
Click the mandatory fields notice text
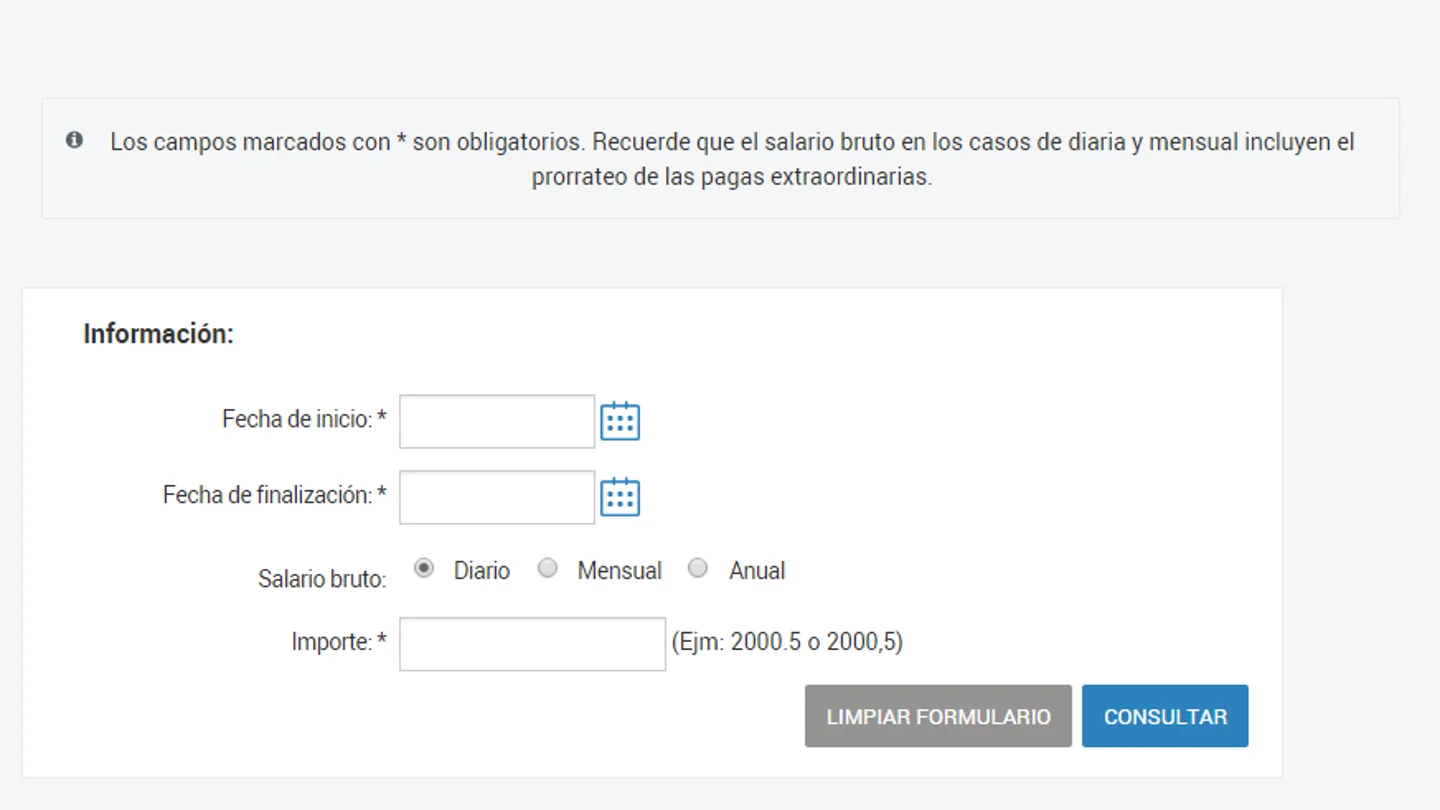(x=732, y=159)
